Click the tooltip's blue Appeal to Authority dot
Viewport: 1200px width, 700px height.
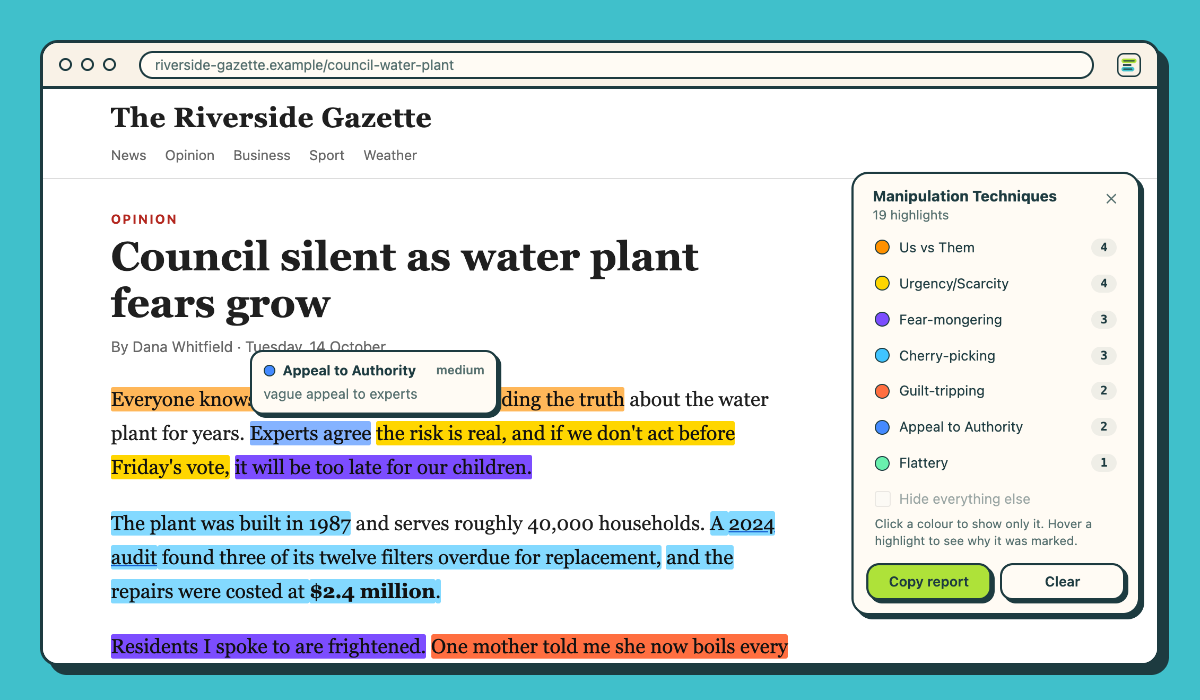point(269,371)
